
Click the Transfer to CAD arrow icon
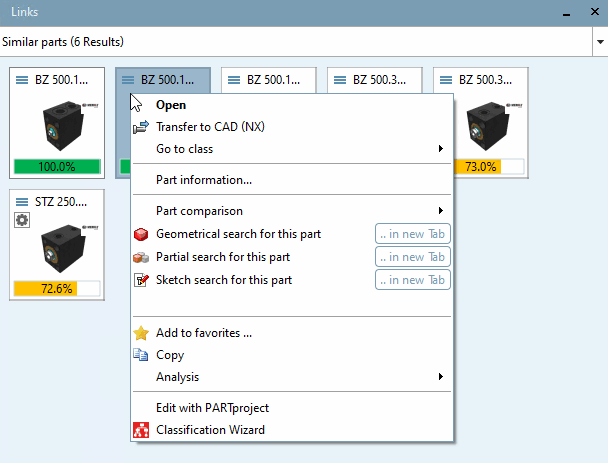141,127
